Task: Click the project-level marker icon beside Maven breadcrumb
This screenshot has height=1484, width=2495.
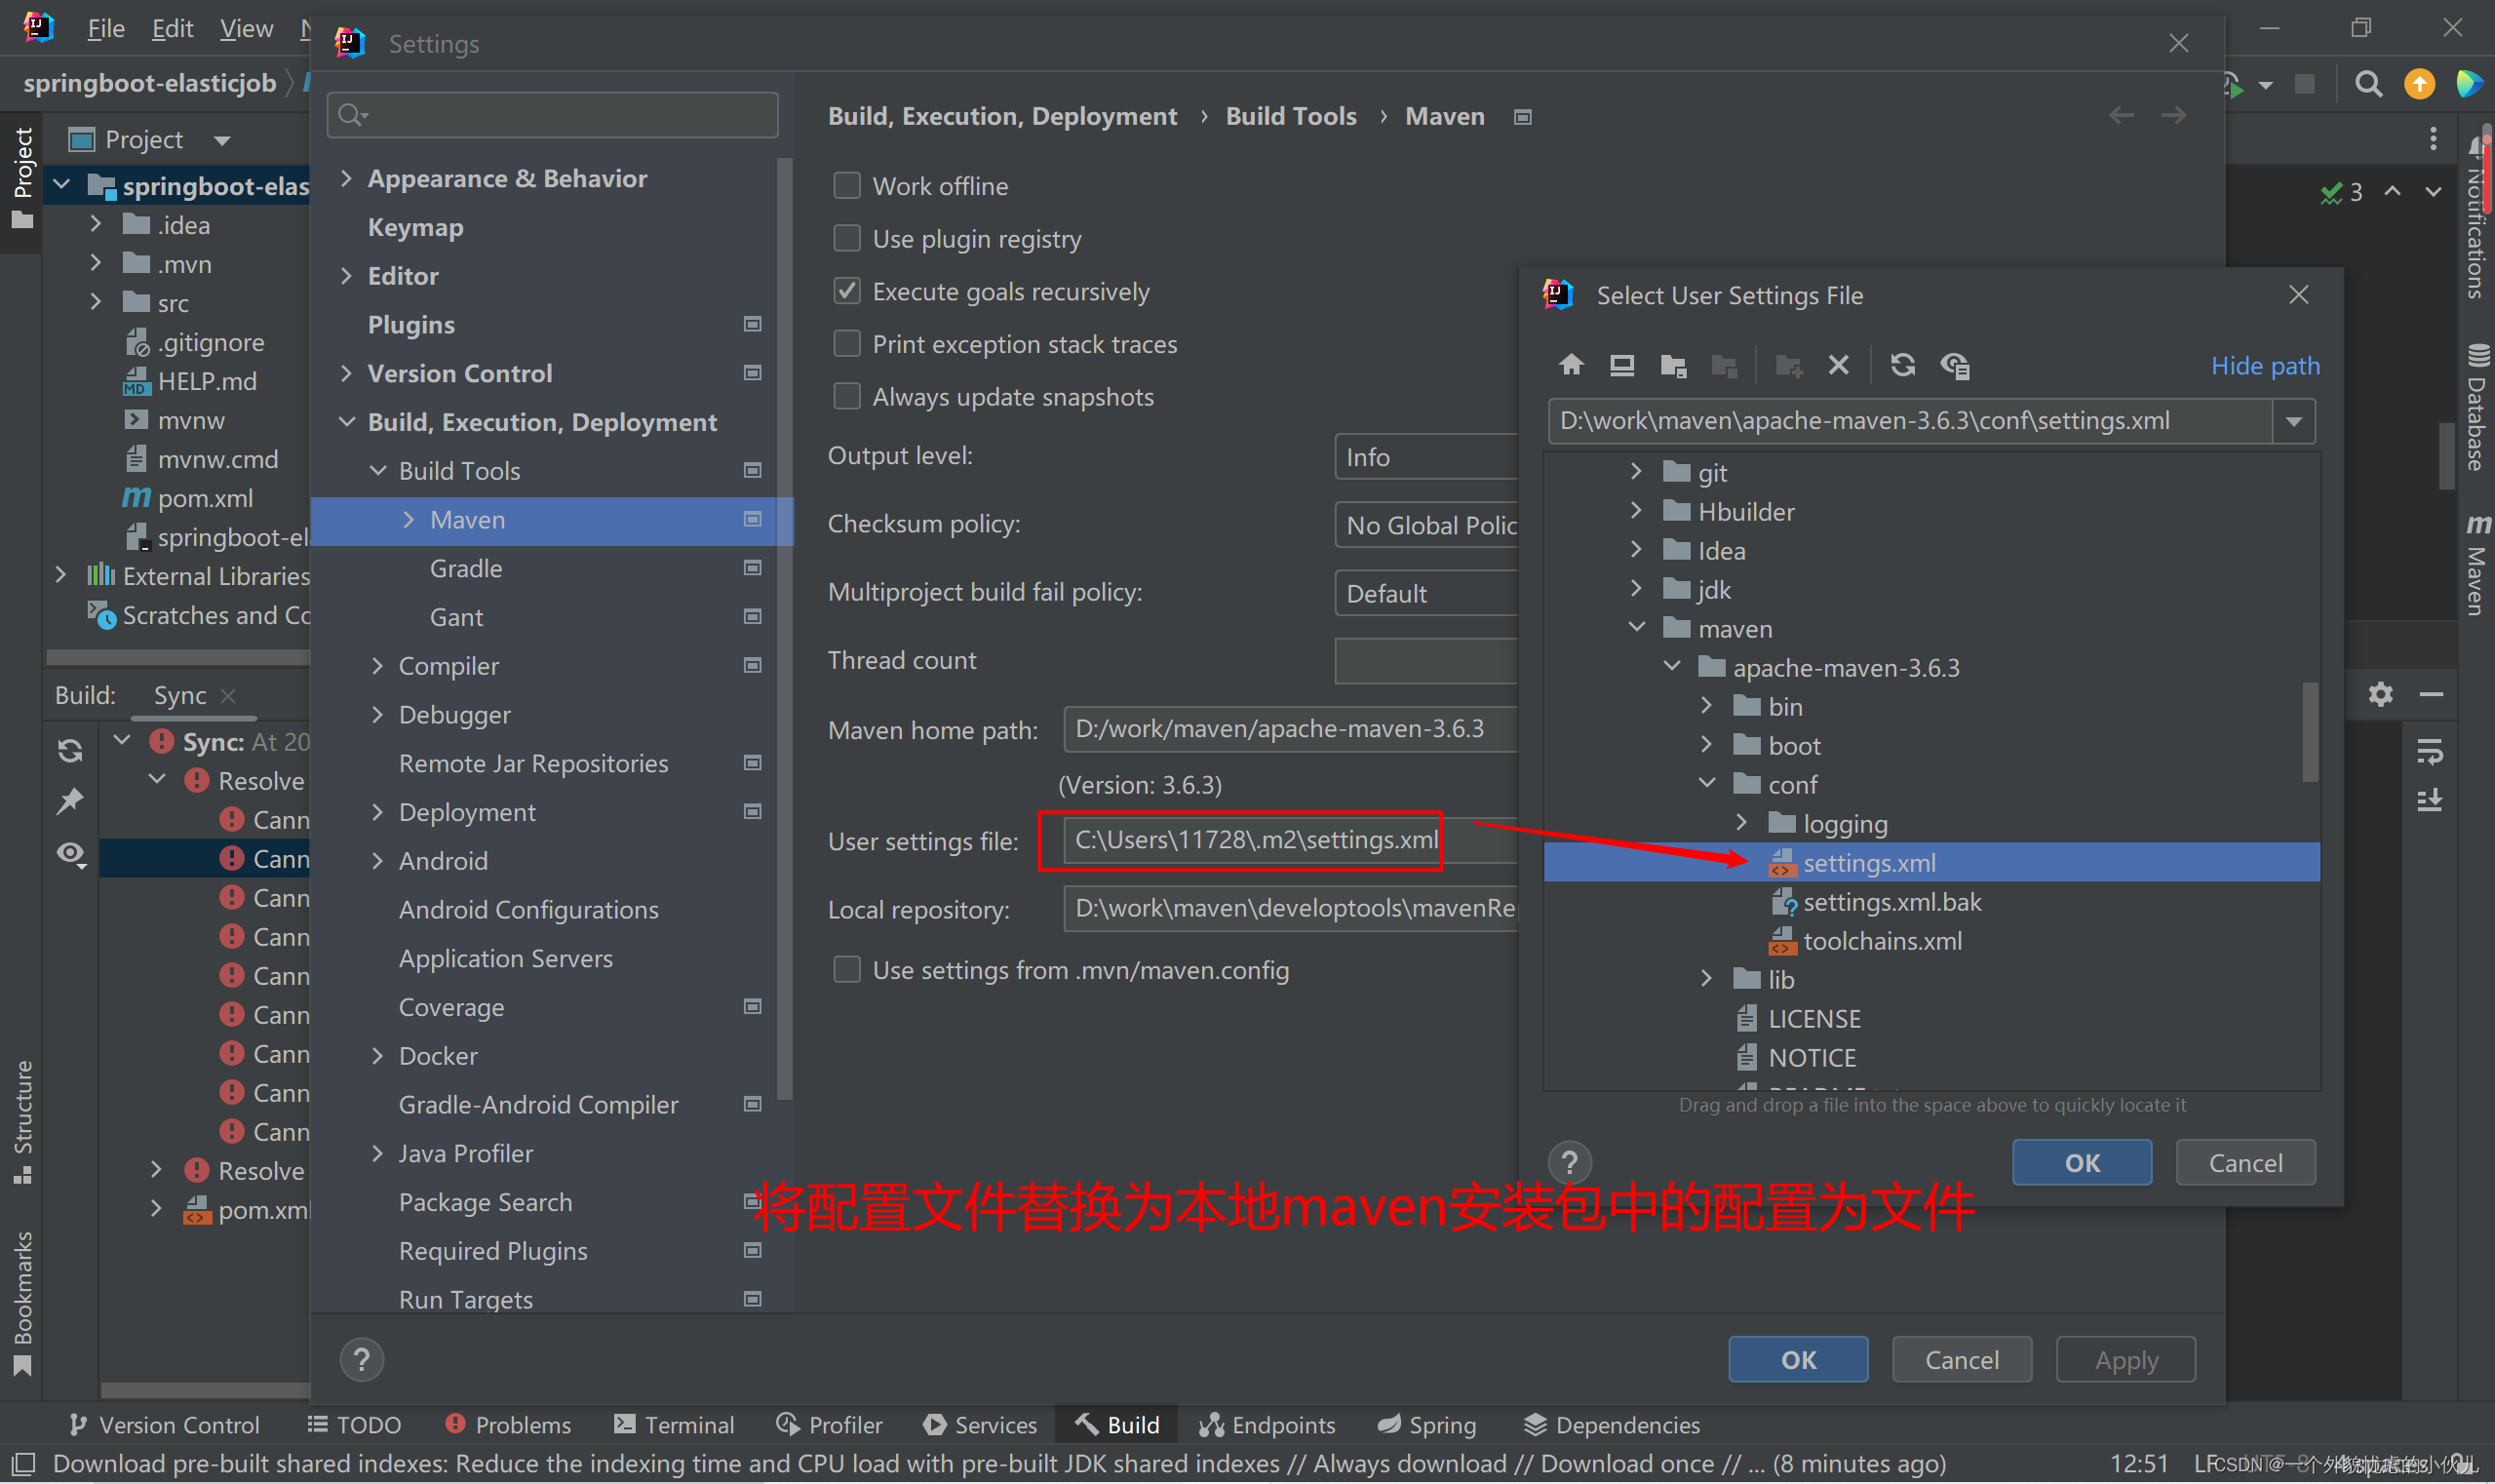Action: 1522,117
